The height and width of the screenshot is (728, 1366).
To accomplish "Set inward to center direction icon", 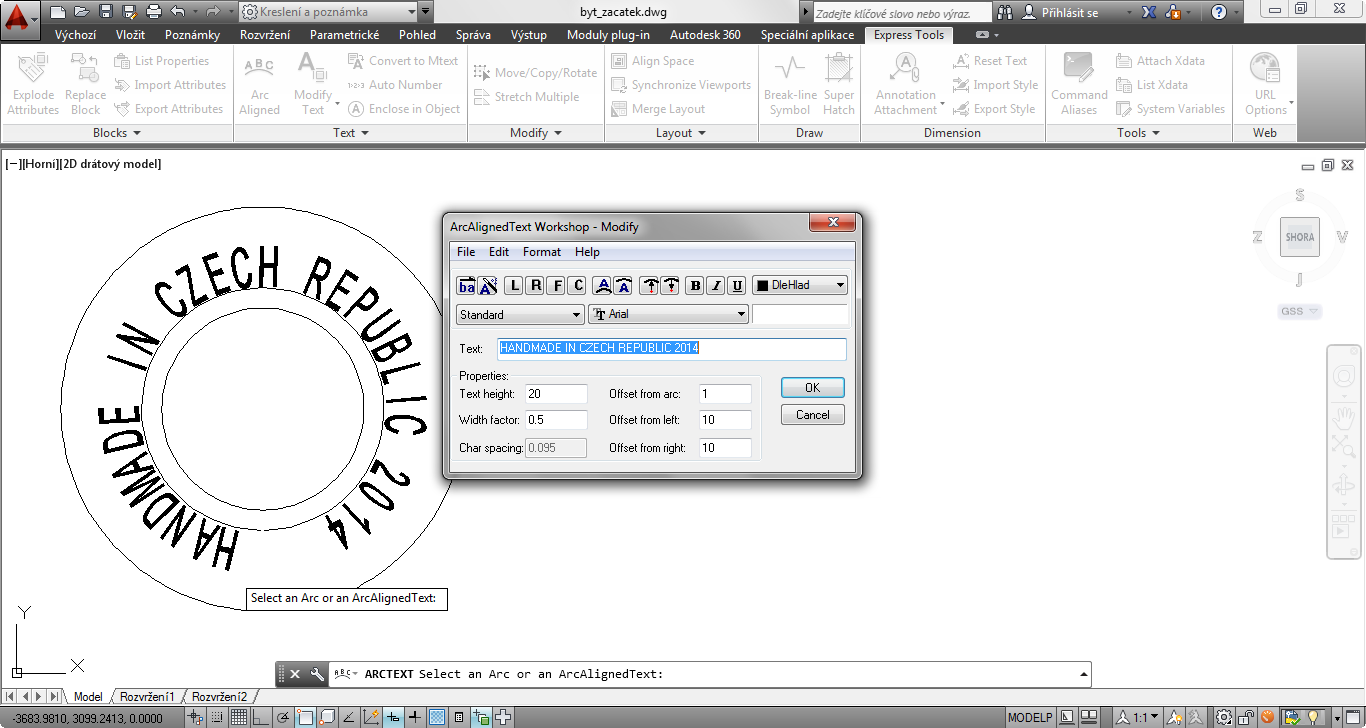I will (670, 286).
